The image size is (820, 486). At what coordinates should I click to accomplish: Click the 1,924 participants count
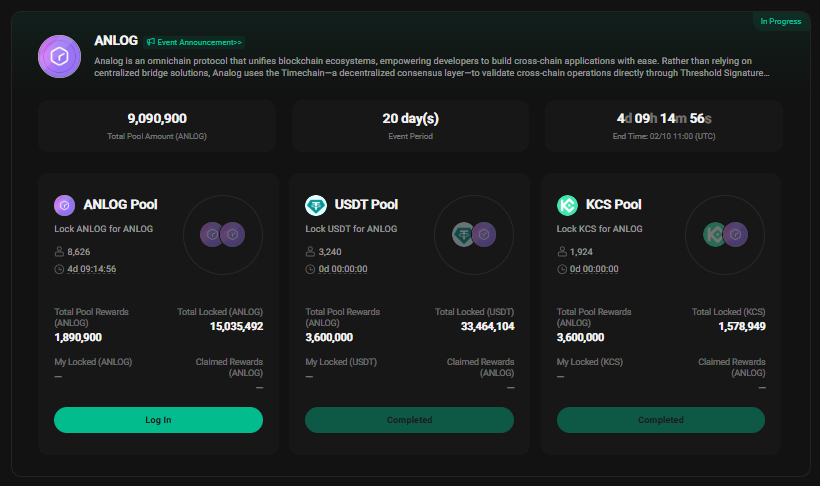pos(582,252)
